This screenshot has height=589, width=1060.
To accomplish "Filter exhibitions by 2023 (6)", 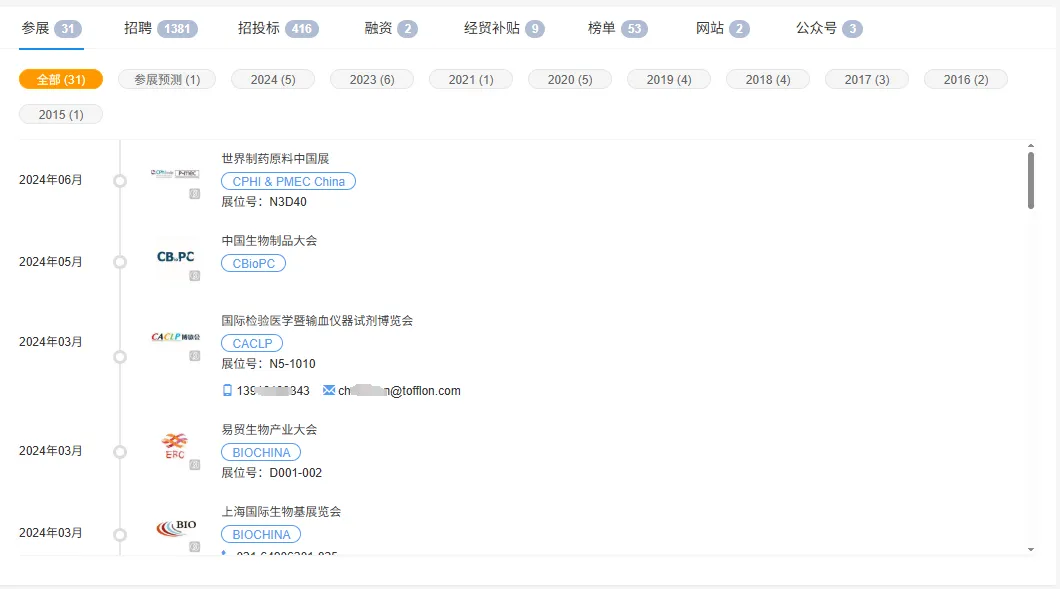I will click(372, 79).
